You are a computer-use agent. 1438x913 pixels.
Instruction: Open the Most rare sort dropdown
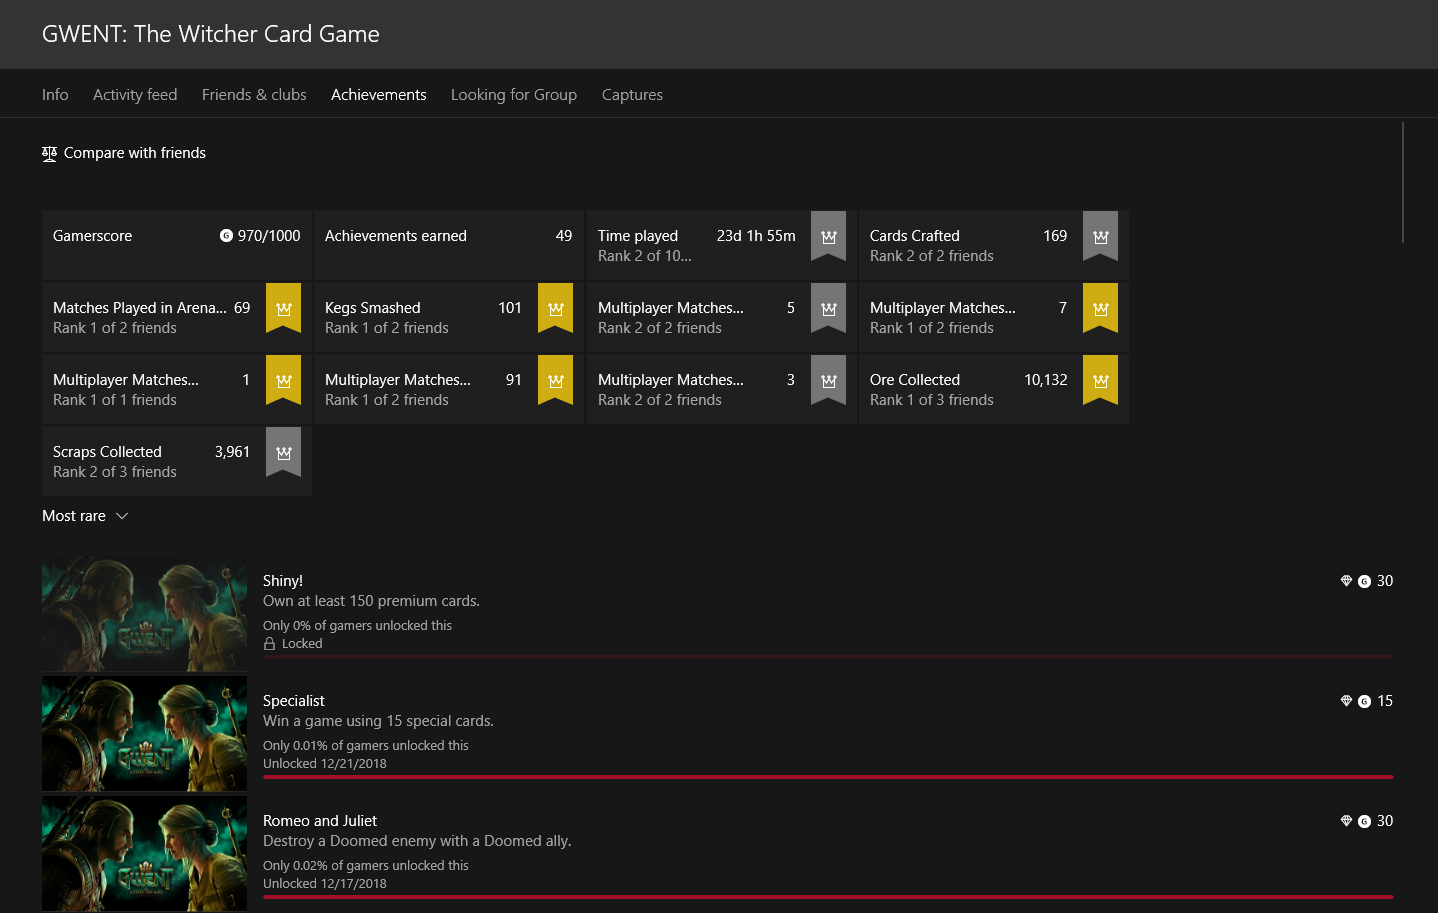[x=85, y=516]
